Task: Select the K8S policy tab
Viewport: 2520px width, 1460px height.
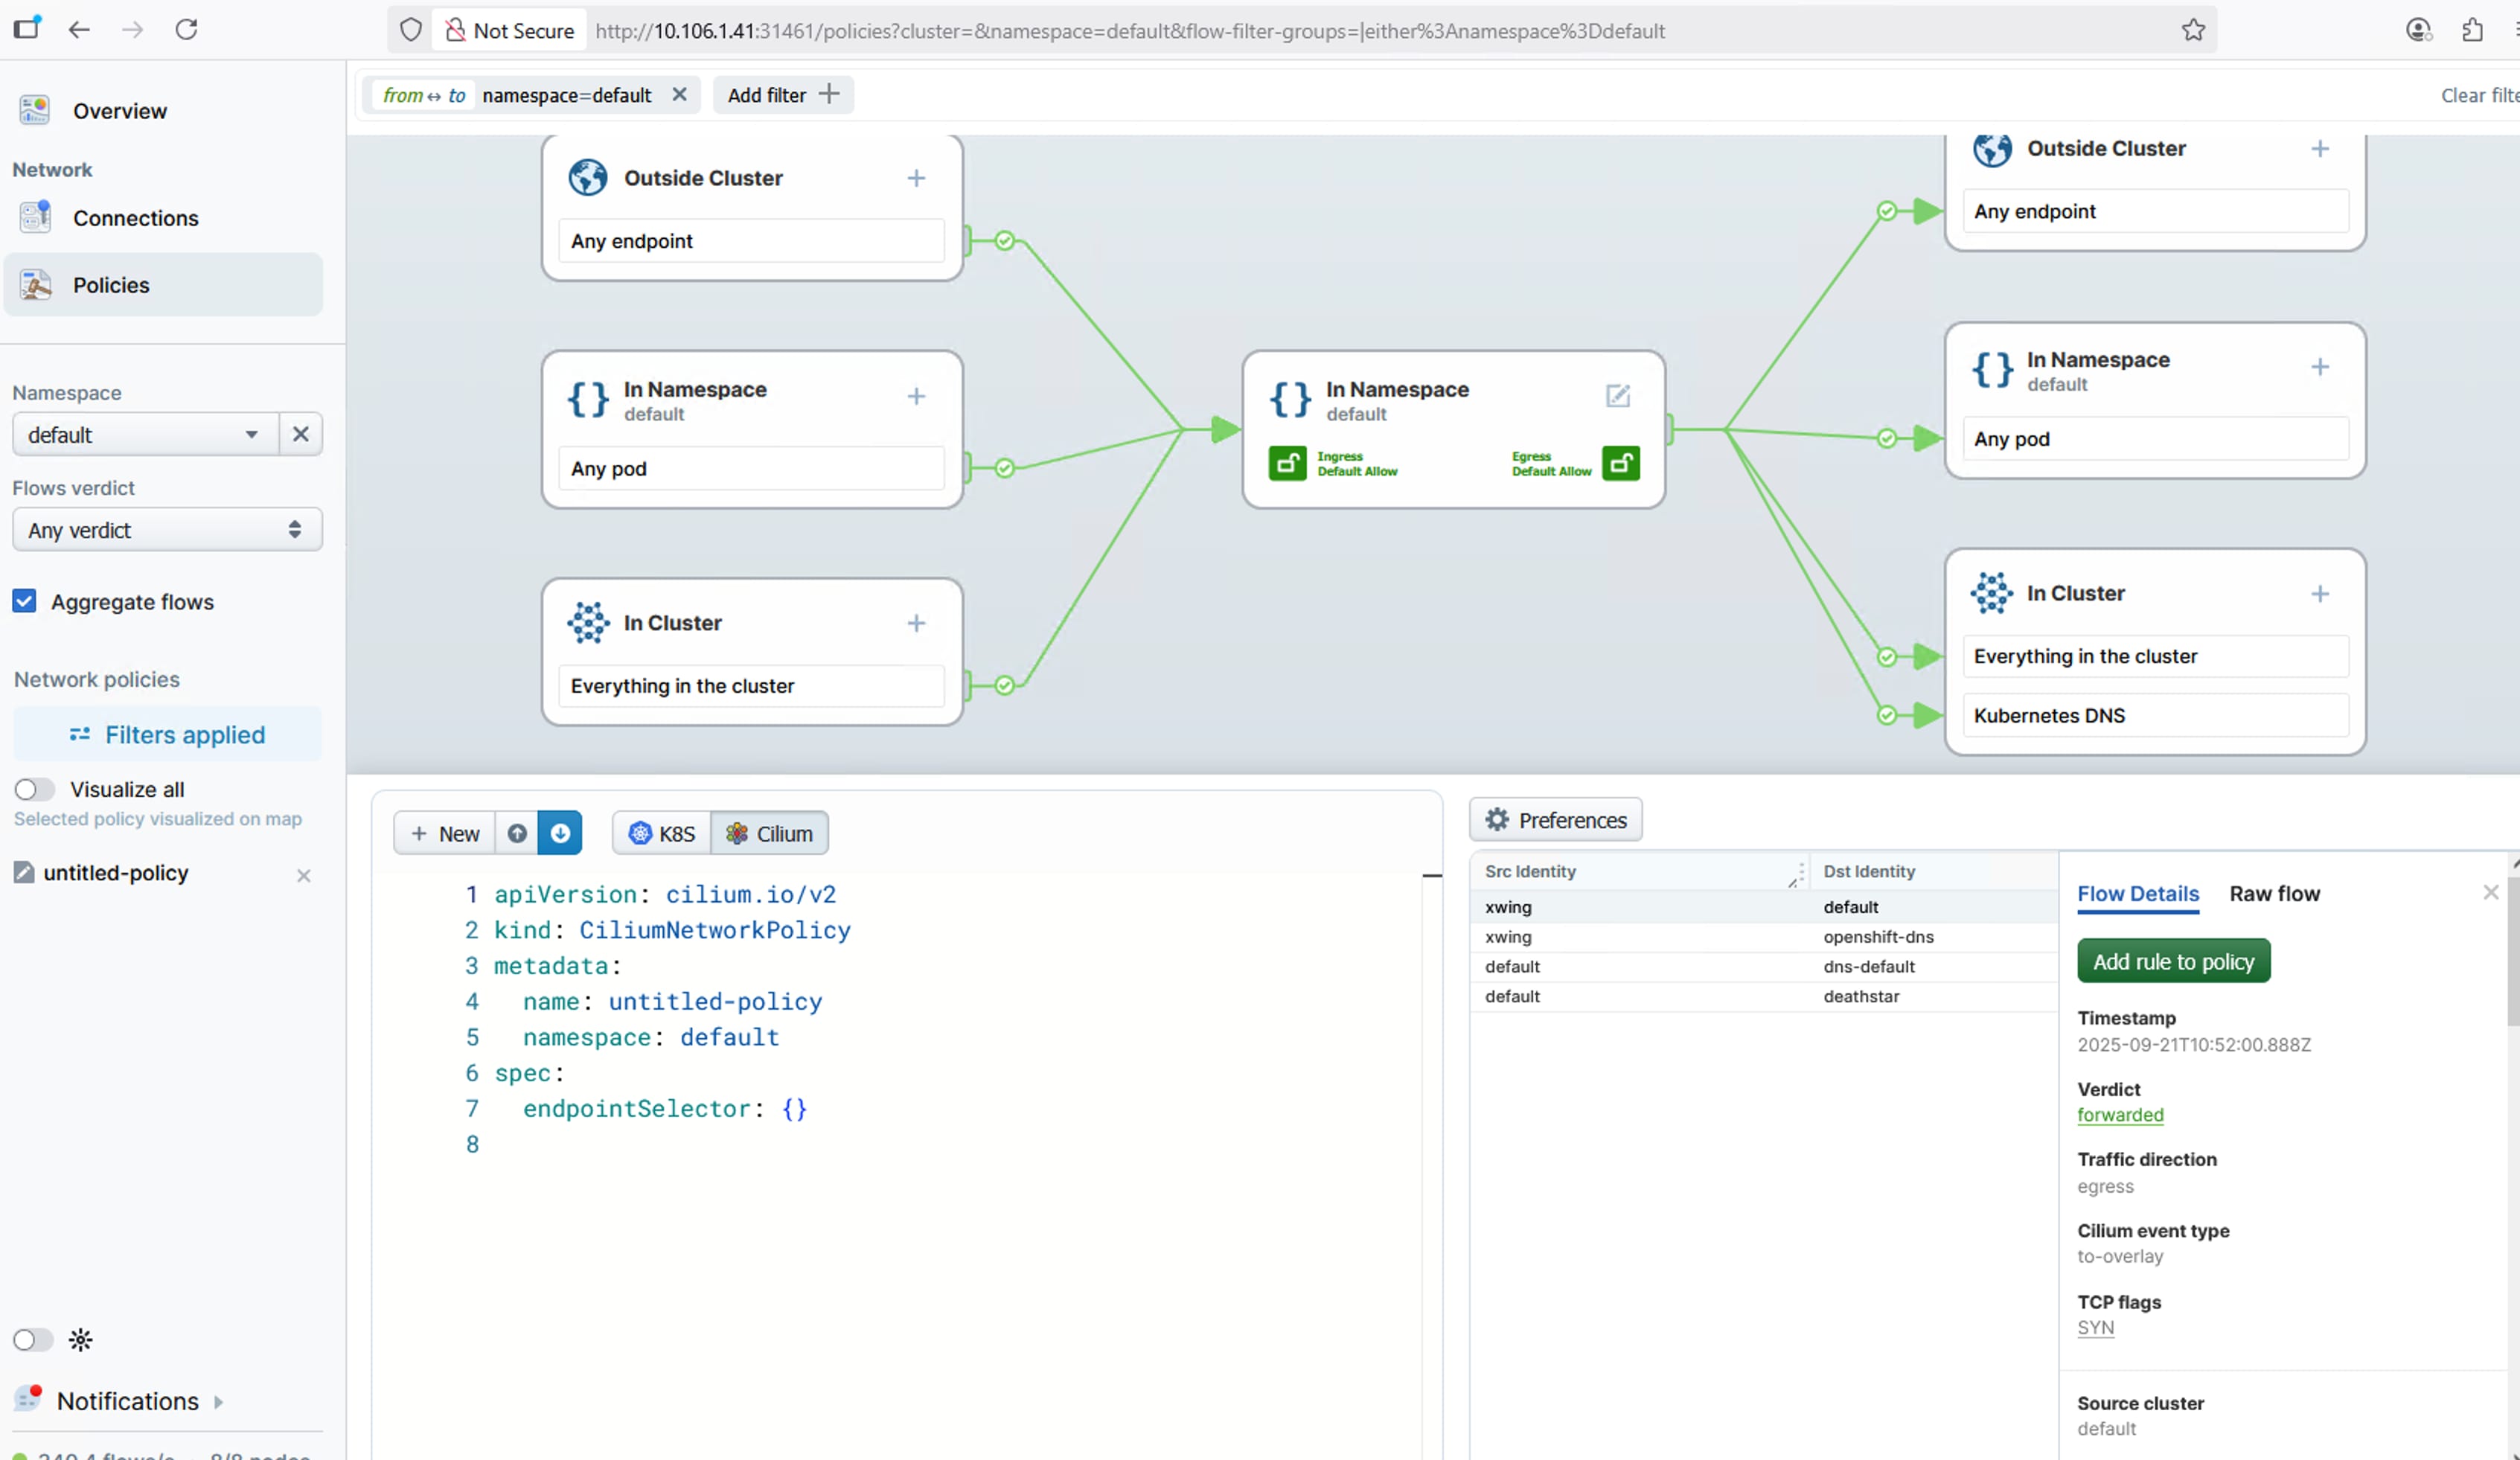Action: tap(662, 833)
